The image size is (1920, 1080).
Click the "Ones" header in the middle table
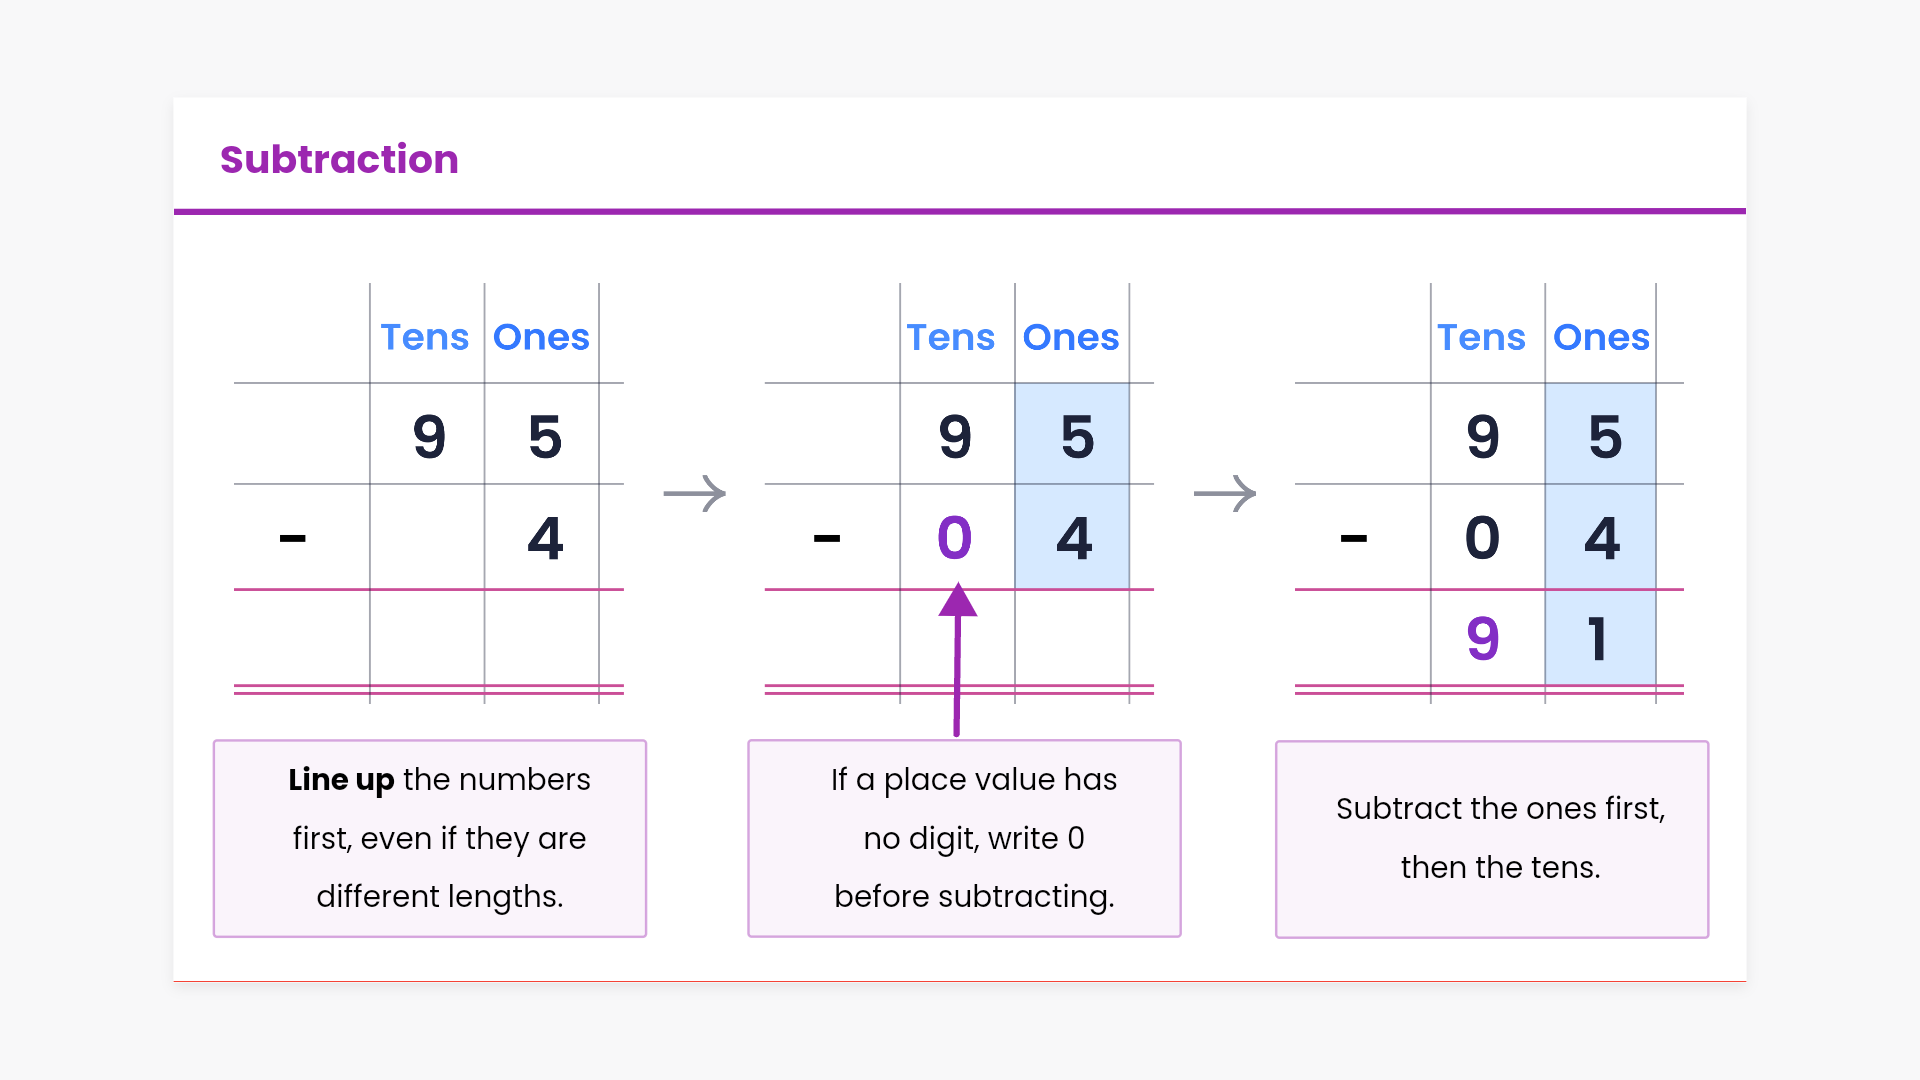[1071, 338]
